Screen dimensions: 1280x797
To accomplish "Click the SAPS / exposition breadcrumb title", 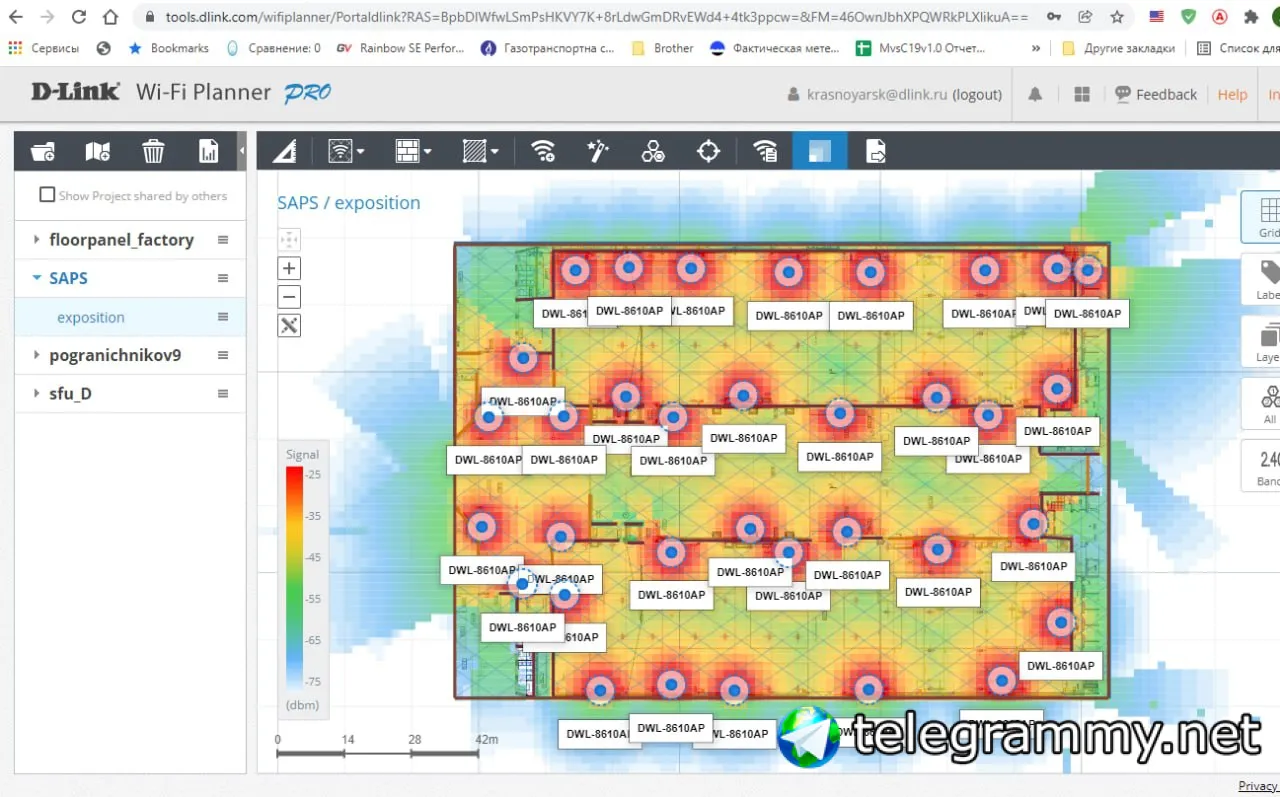I will (349, 203).
